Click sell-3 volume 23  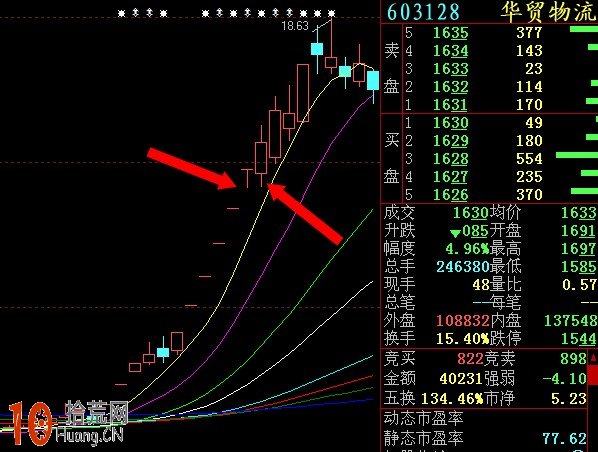tap(534, 69)
